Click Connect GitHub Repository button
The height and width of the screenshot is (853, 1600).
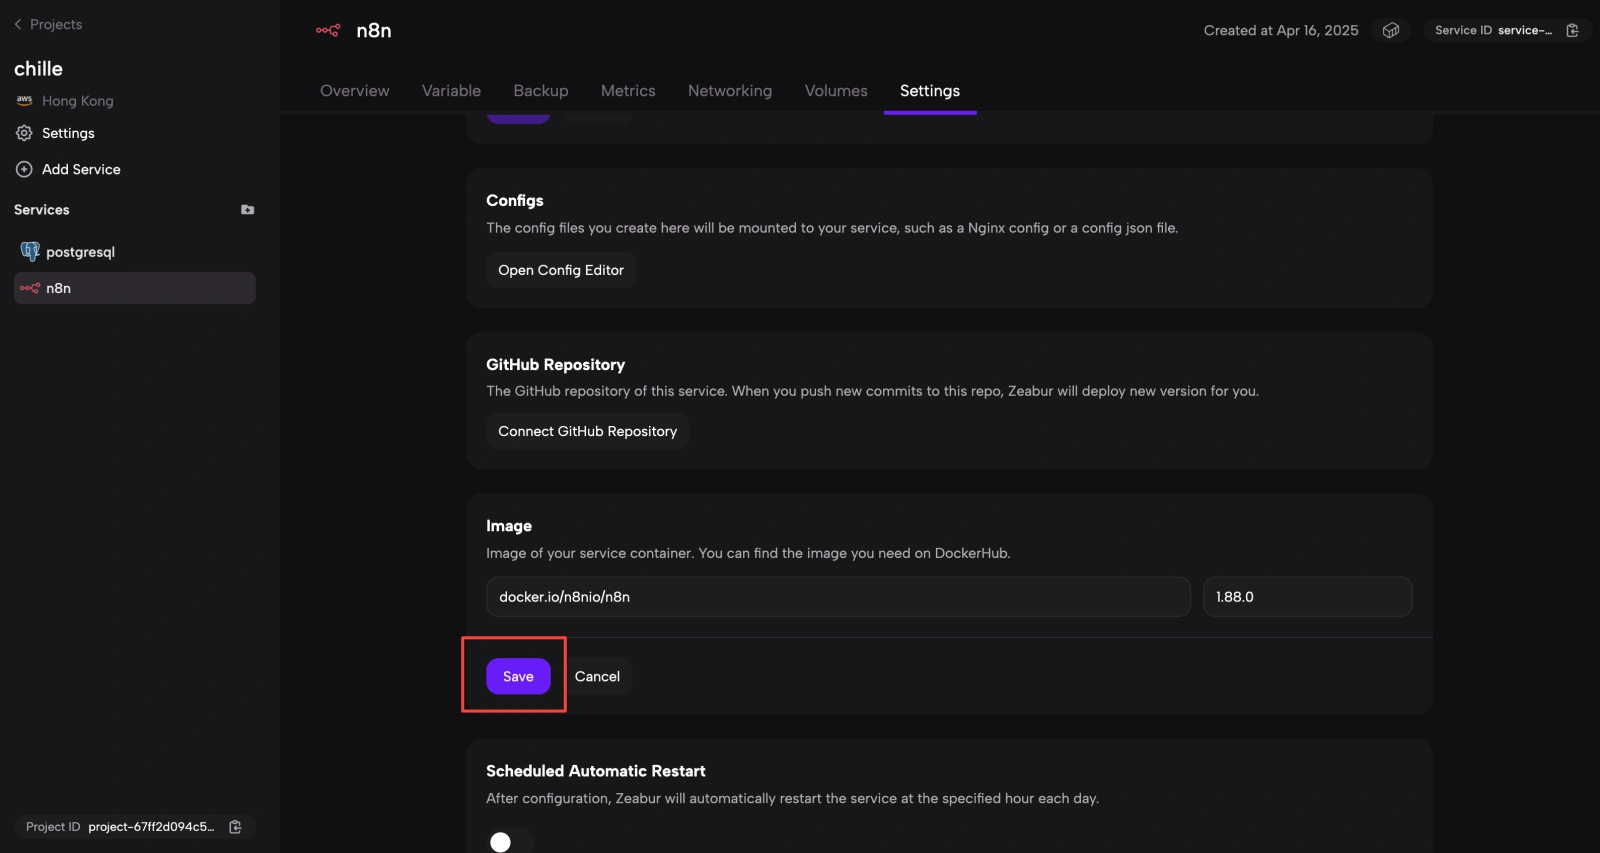click(588, 431)
